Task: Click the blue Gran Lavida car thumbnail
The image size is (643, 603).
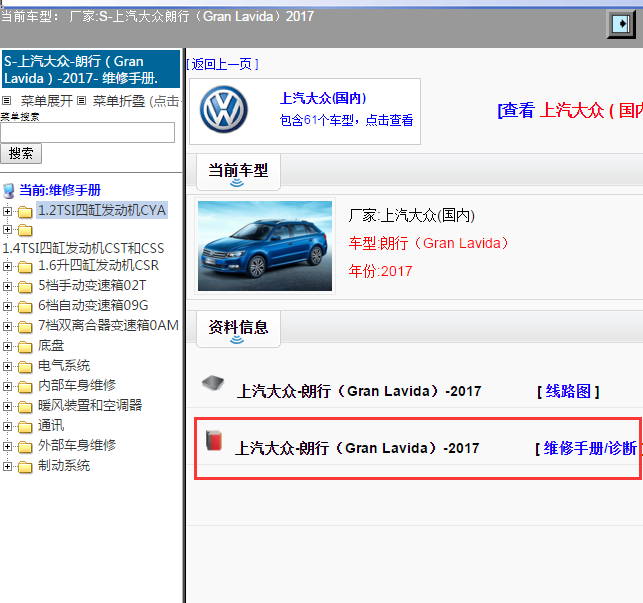Action: 265,246
